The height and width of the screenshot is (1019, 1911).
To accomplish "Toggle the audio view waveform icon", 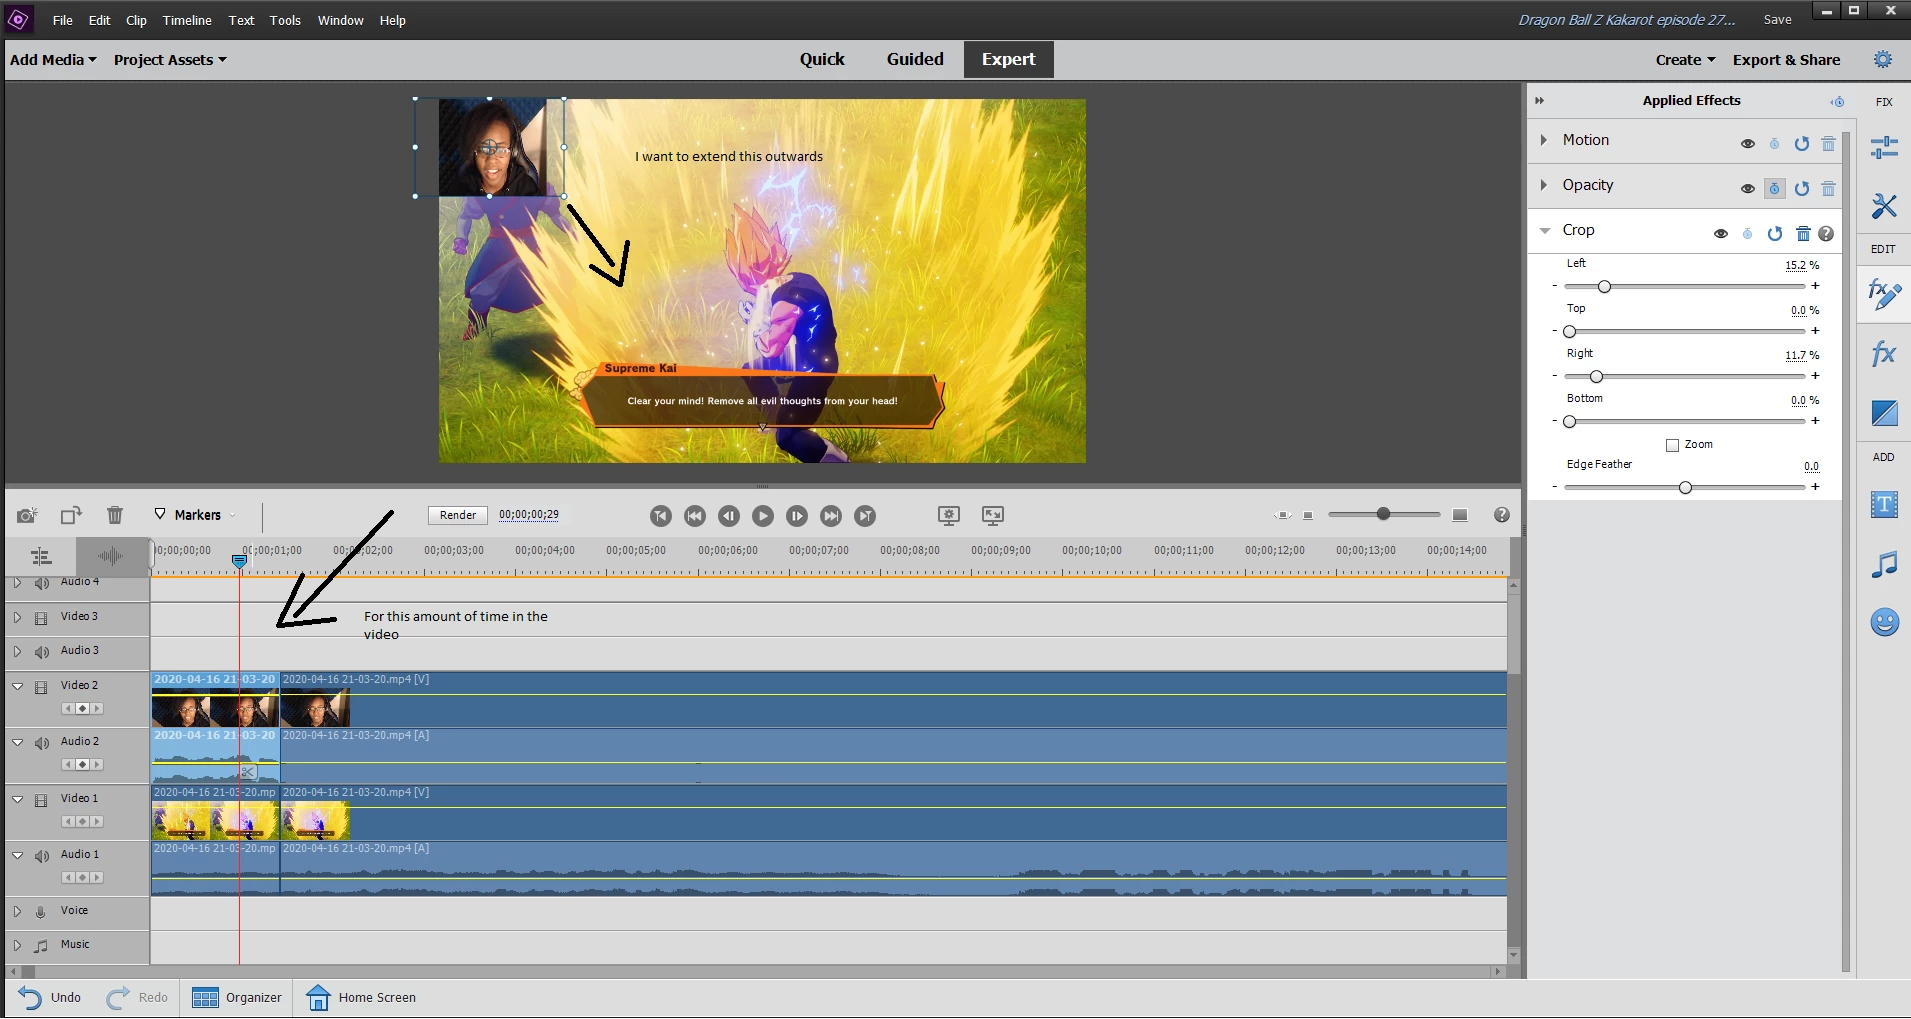I will point(110,556).
